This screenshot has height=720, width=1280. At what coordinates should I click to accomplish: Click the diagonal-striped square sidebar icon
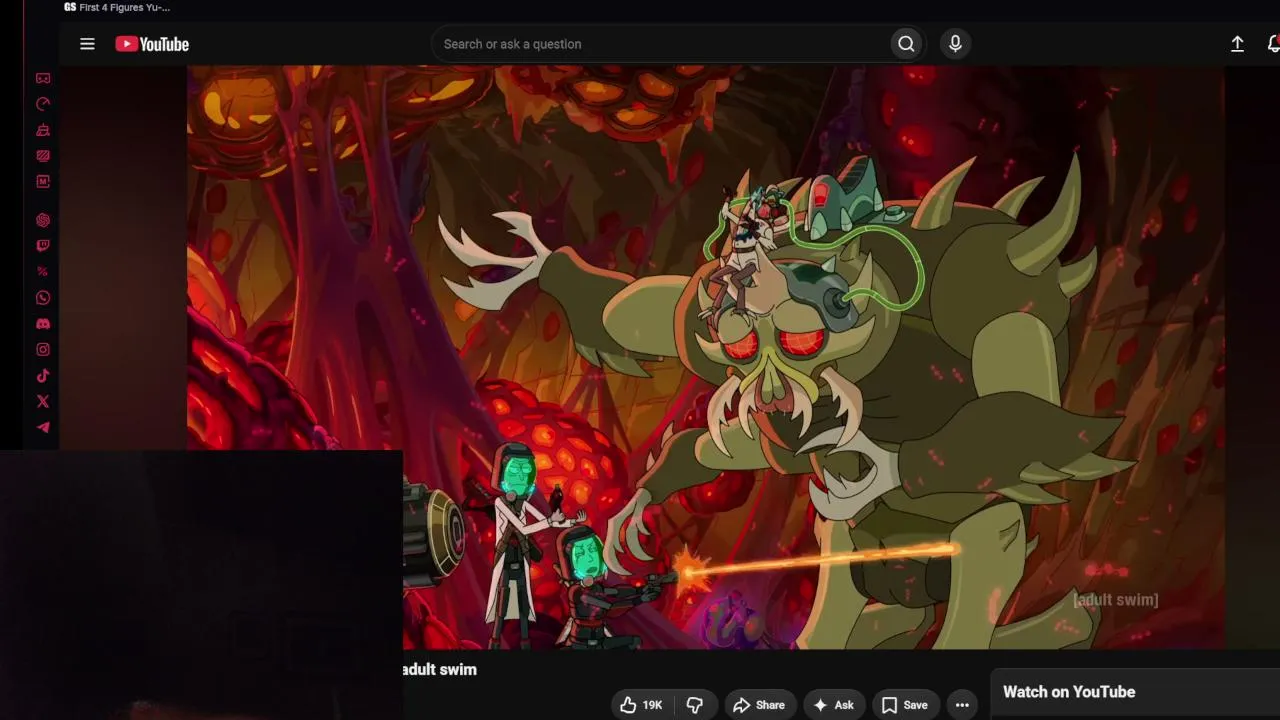click(x=43, y=156)
